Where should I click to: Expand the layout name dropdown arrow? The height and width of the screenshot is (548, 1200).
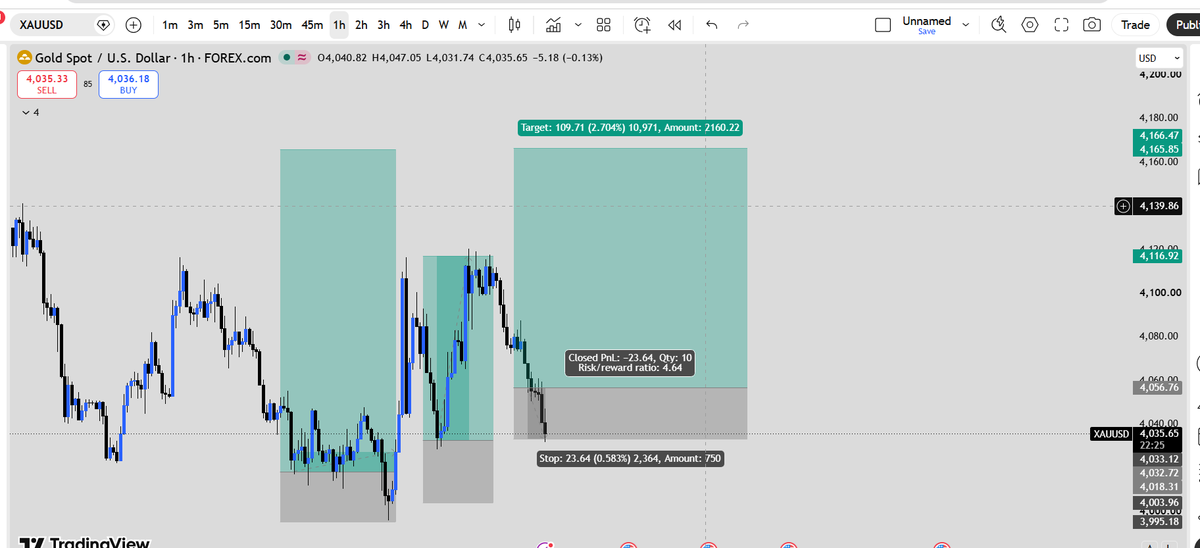click(x=966, y=25)
